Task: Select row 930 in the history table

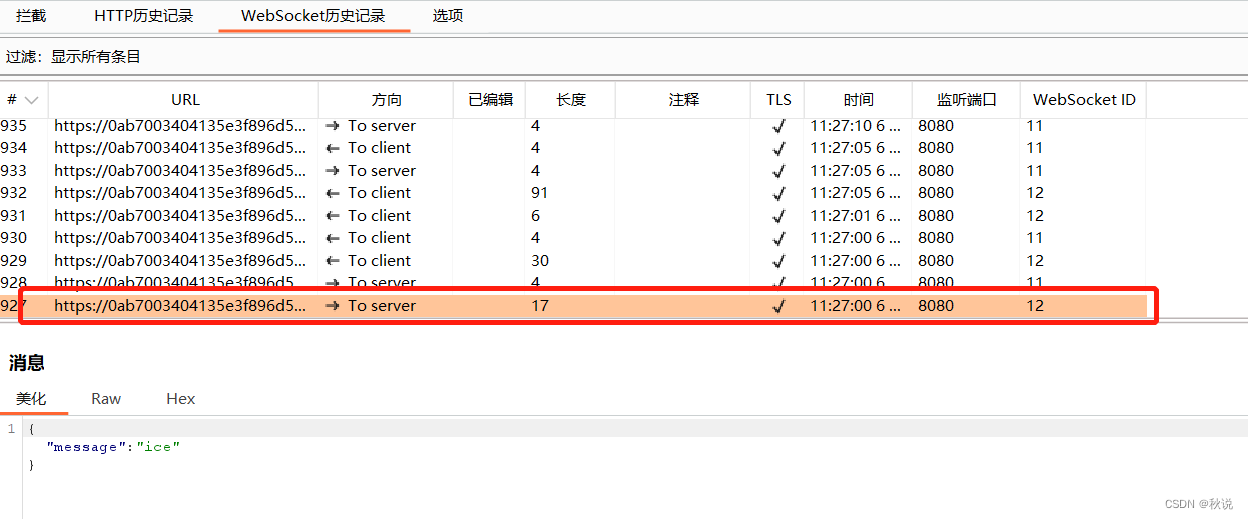Action: 573,238
